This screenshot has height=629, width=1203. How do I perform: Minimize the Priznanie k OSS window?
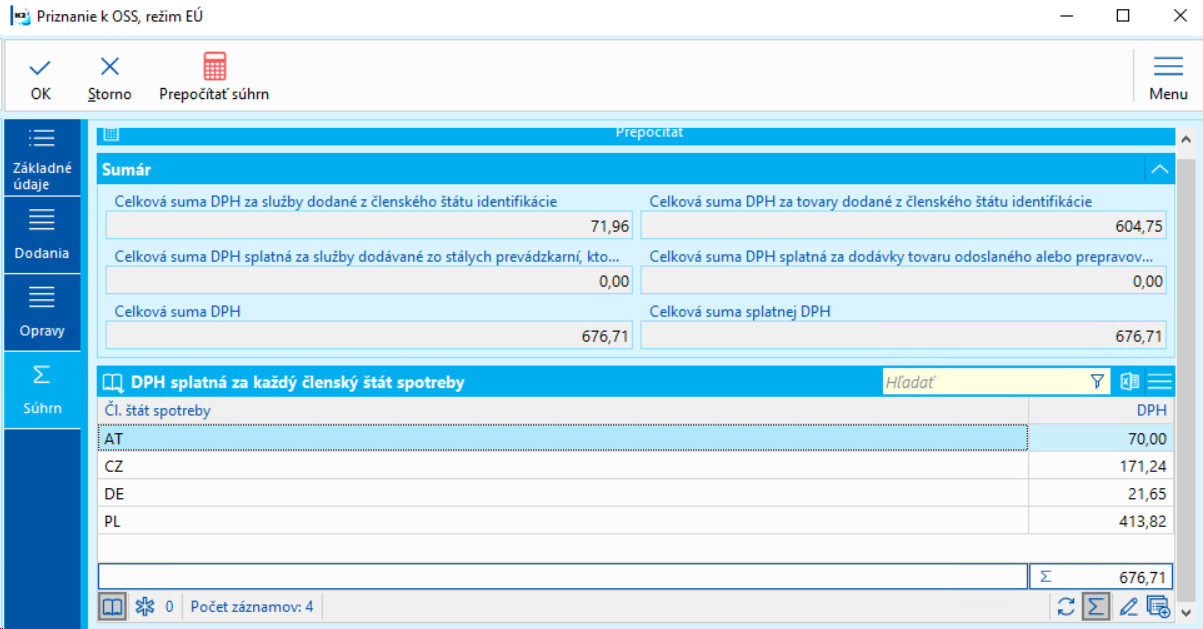click(1066, 16)
